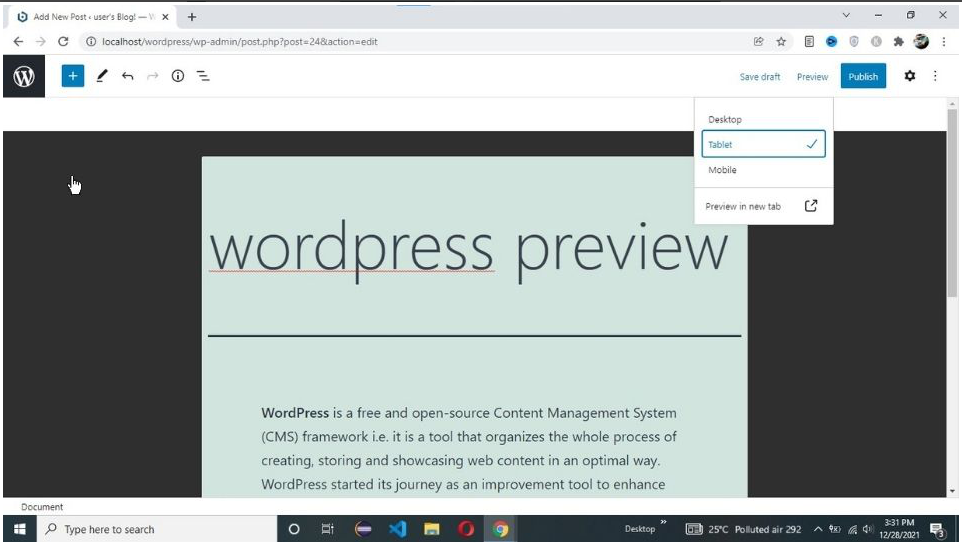Open Visual Studio Code from taskbar
The width and height of the screenshot is (962, 545).
point(398,529)
